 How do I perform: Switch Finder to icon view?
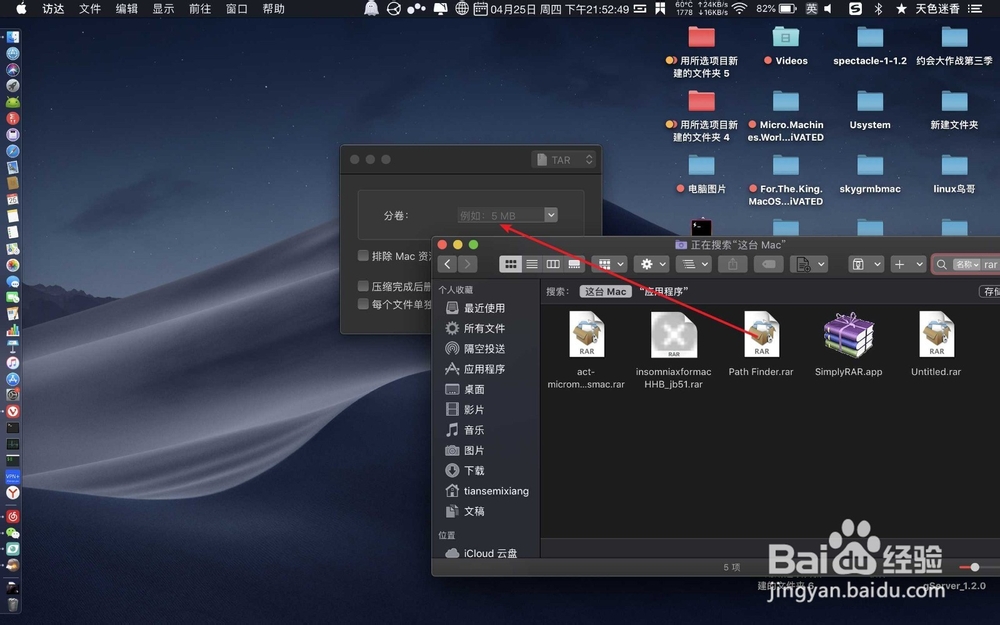510,264
